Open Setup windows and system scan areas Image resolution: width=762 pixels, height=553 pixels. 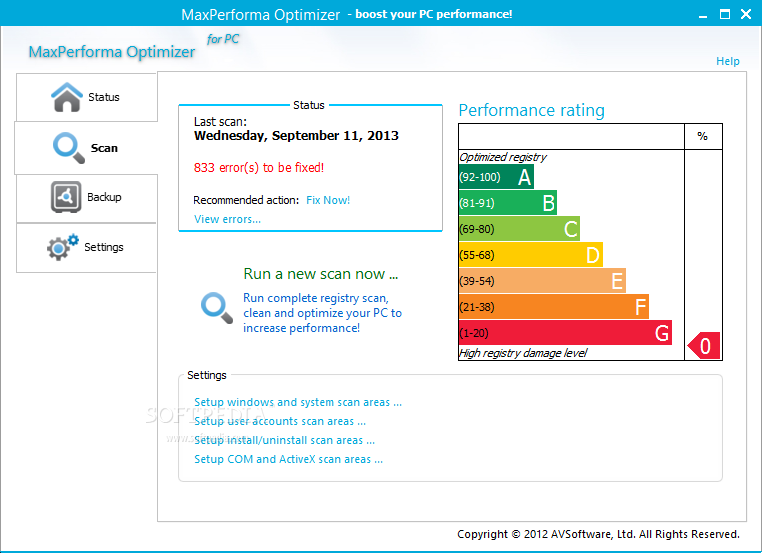pyautogui.click(x=297, y=402)
